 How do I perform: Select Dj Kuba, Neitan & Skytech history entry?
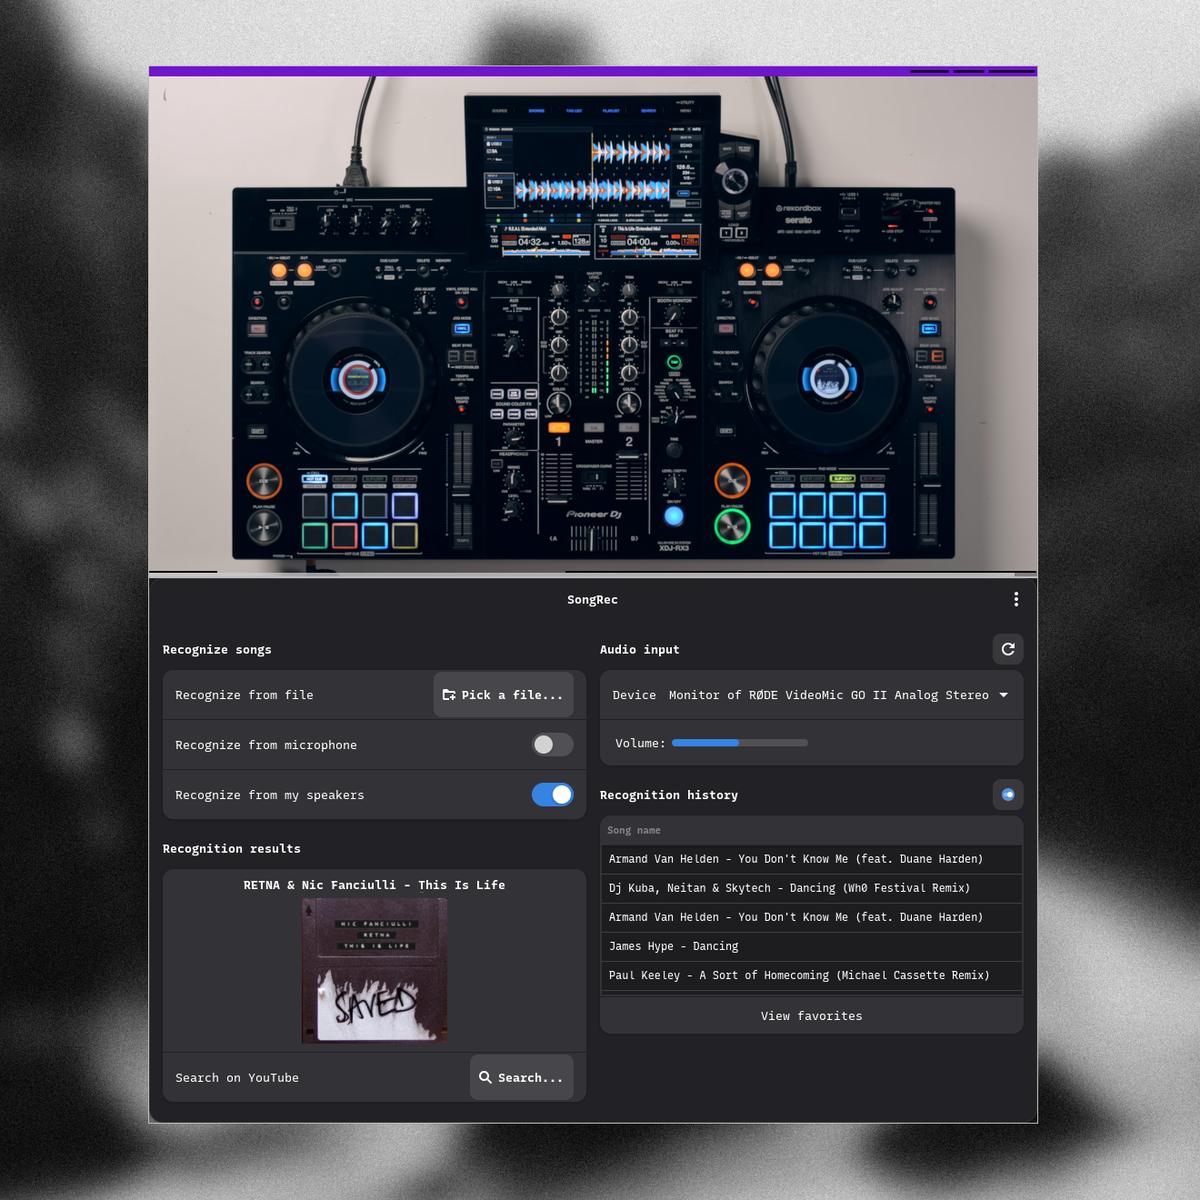789,888
